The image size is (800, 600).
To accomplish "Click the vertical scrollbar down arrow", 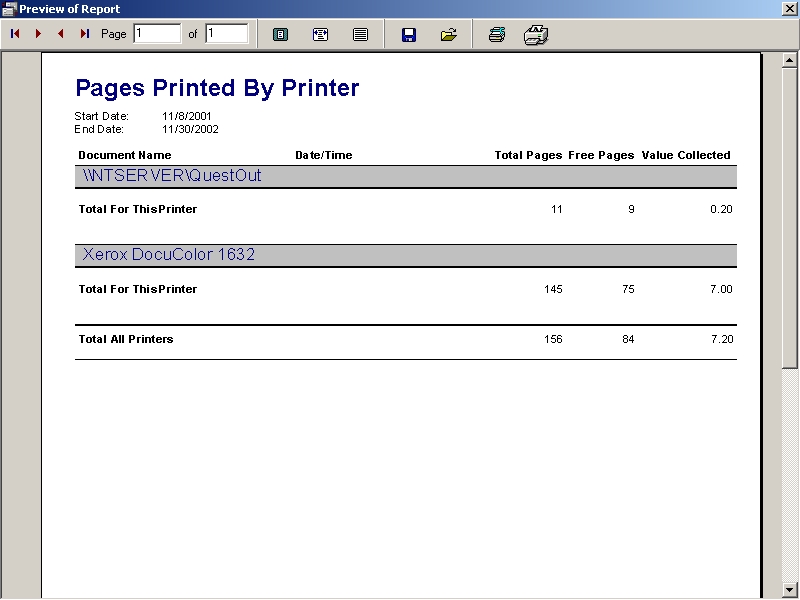I will [789, 589].
